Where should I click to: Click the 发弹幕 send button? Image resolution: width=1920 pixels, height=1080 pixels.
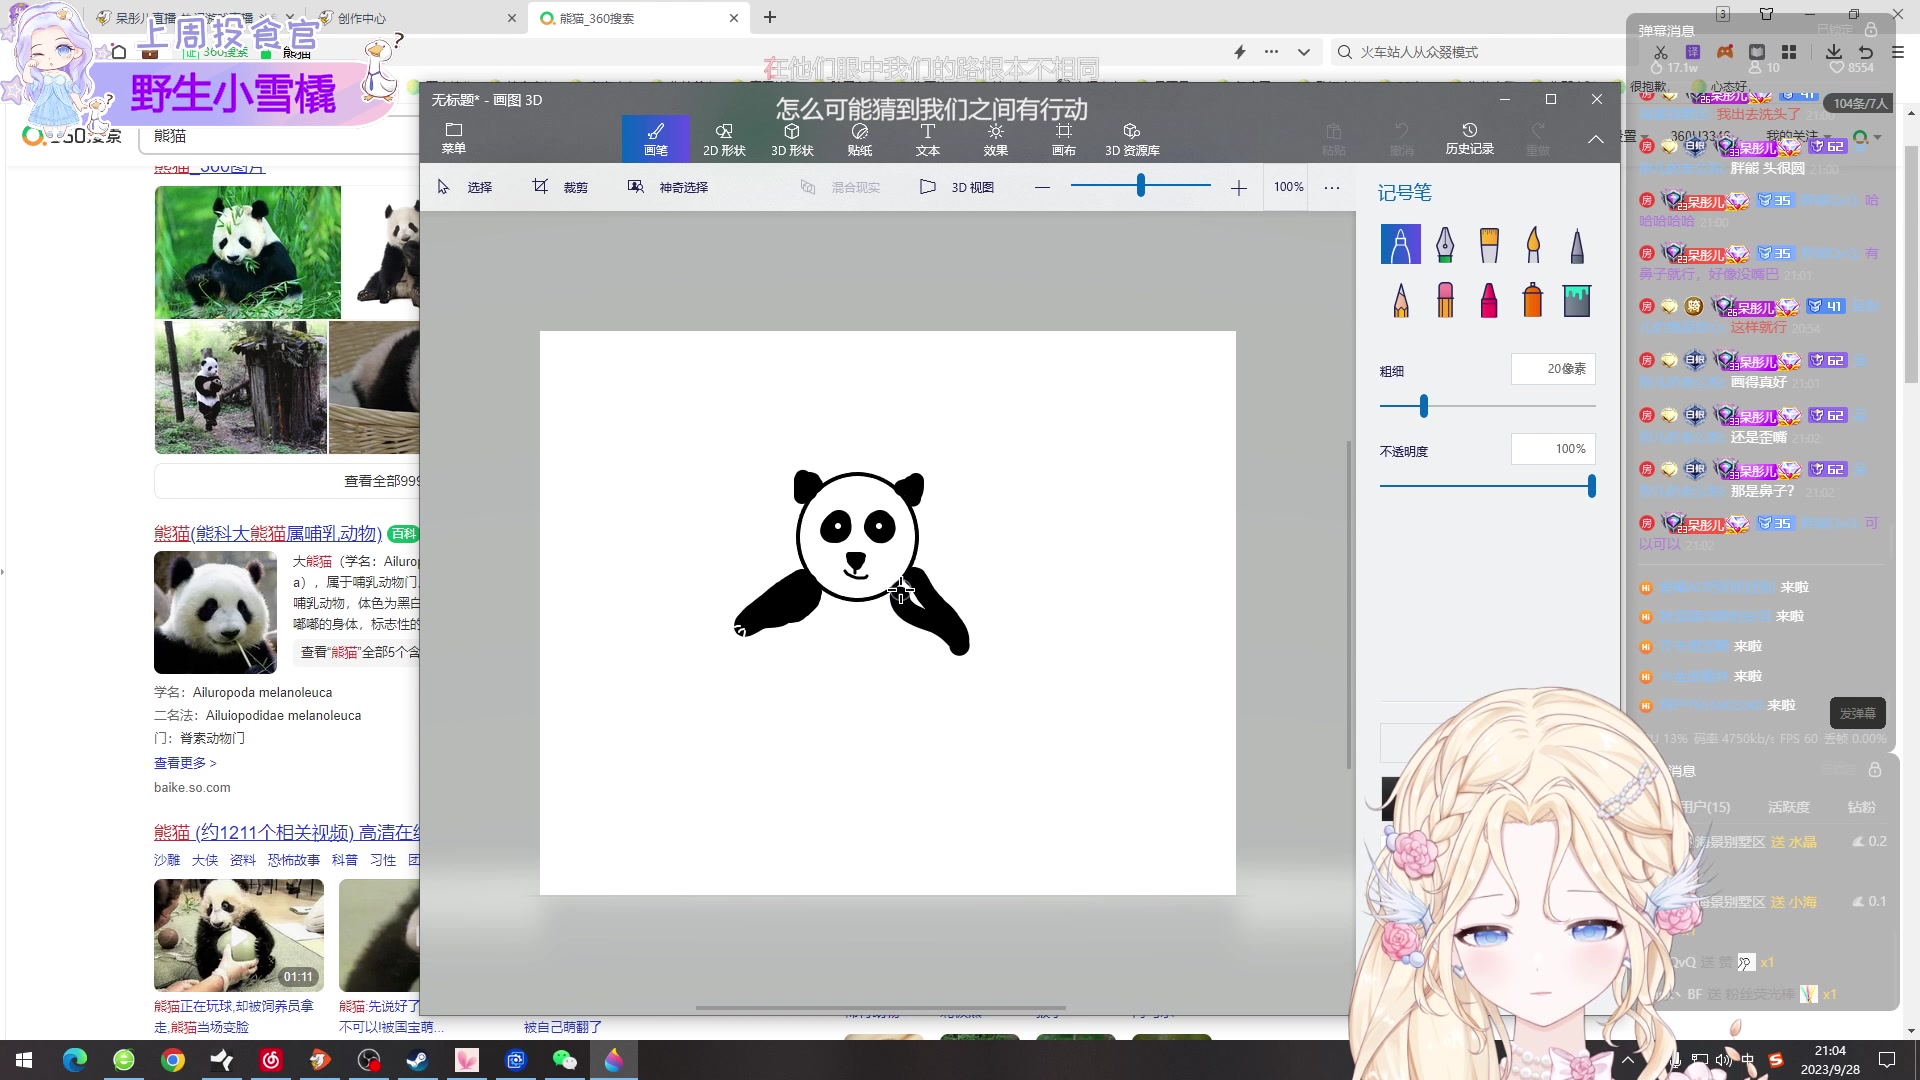(x=1857, y=713)
